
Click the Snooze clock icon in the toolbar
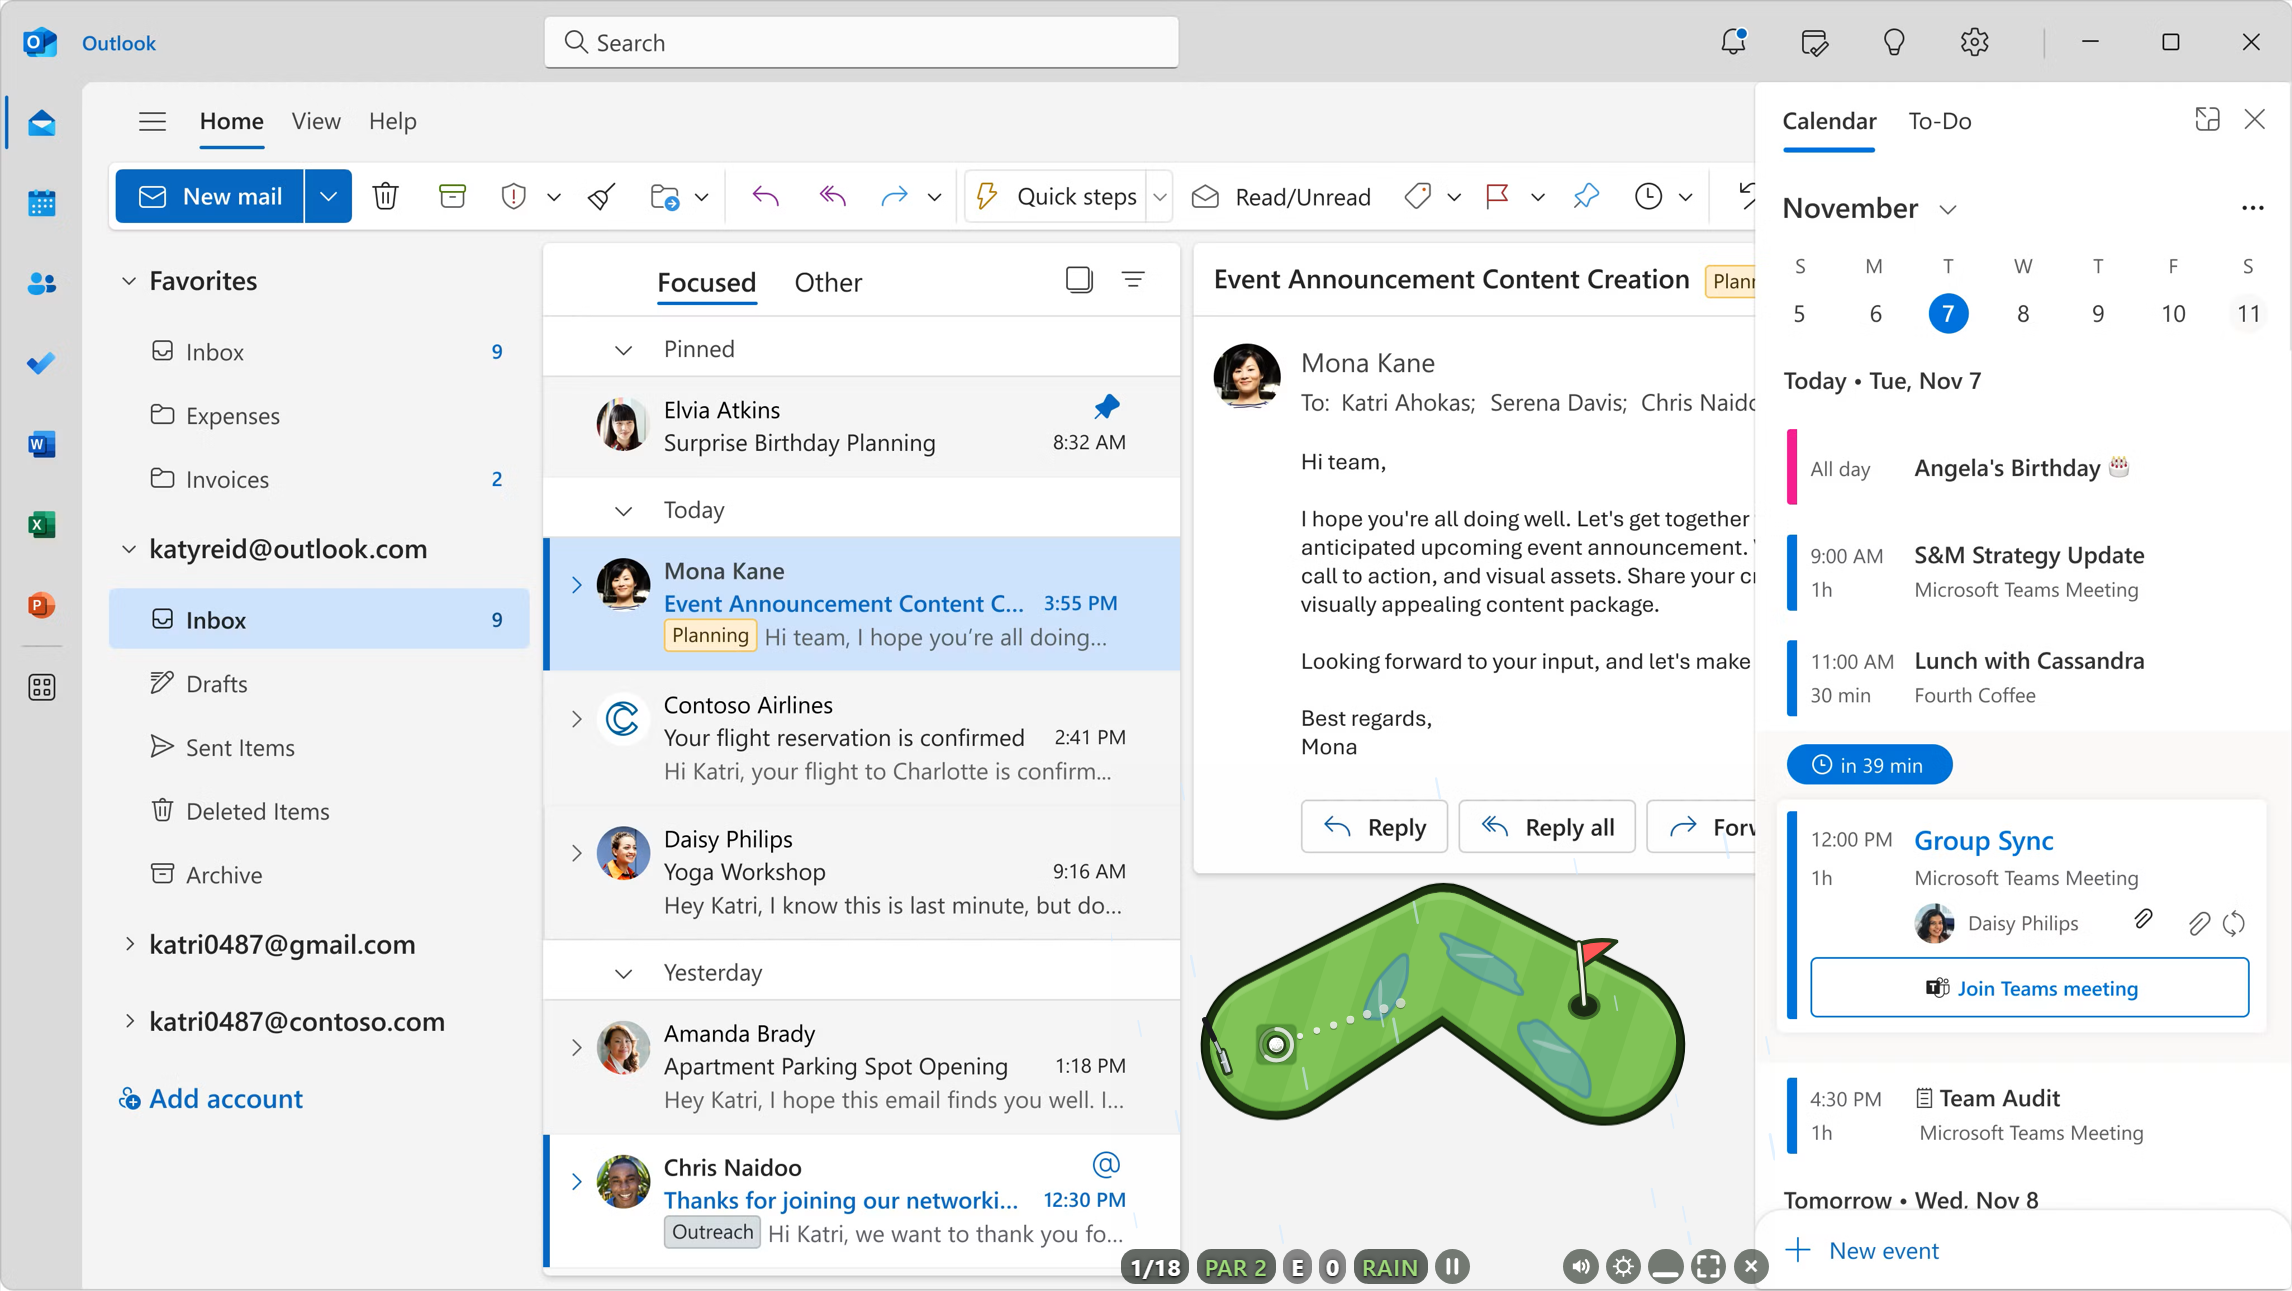1648,196
